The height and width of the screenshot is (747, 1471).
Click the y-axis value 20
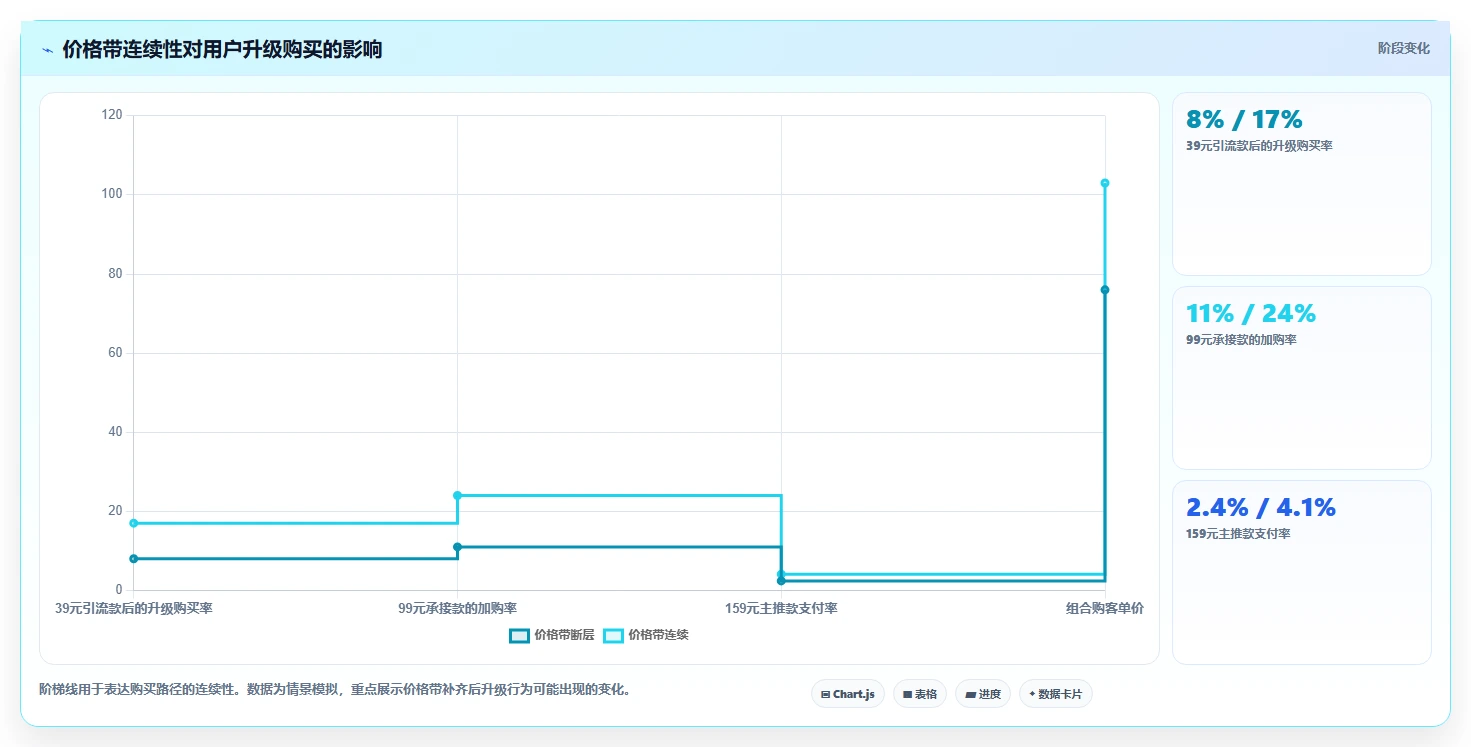[x=115, y=511]
